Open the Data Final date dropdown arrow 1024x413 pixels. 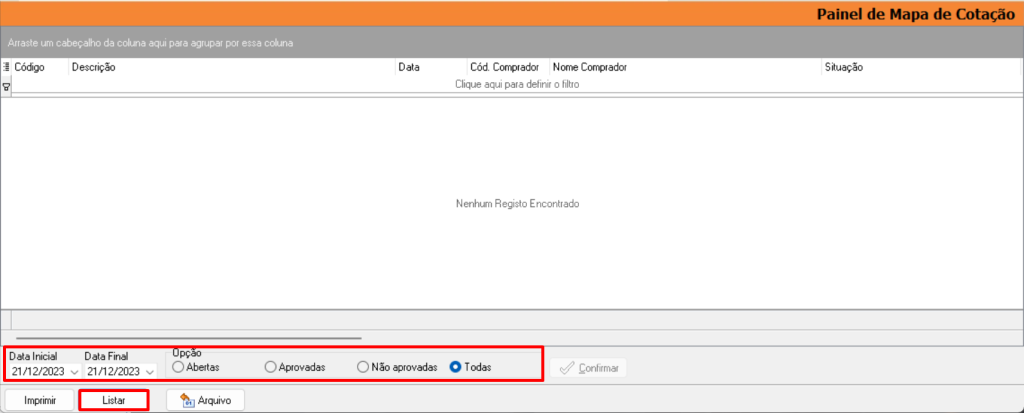[150, 372]
